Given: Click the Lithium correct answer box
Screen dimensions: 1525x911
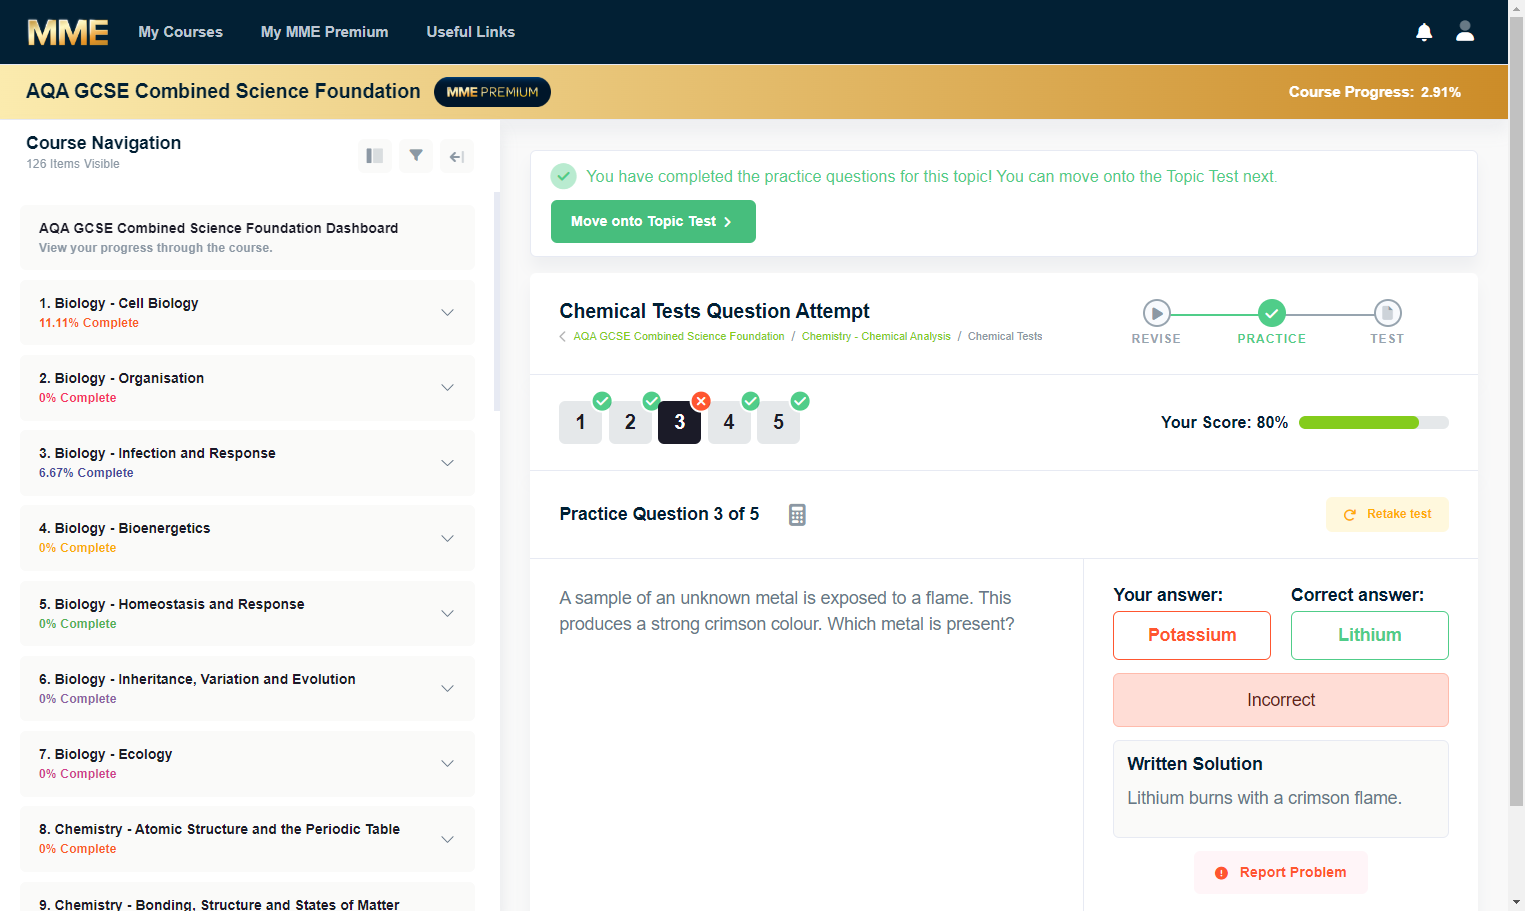Looking at the screenshot, I should pyautogui.click(x=1370, y=636).
